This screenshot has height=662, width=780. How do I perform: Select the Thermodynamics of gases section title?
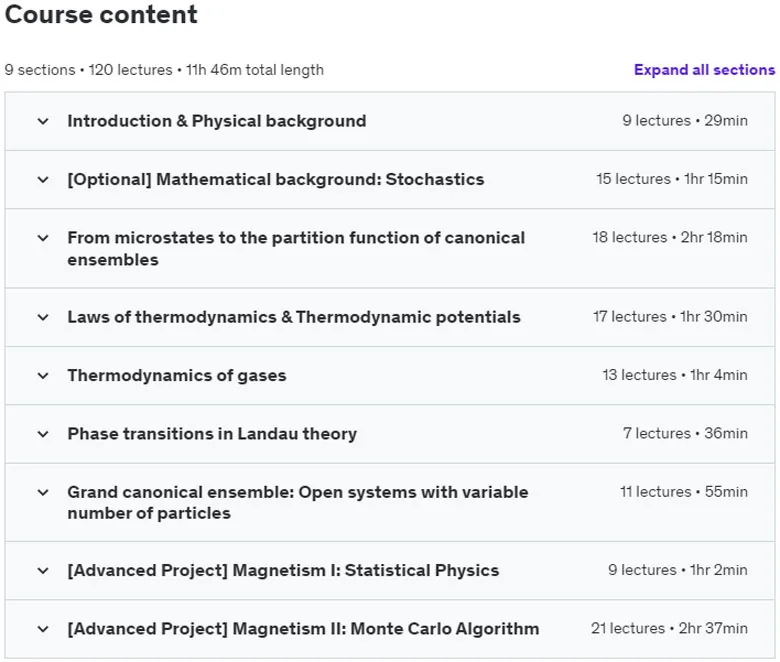point(177,376)
